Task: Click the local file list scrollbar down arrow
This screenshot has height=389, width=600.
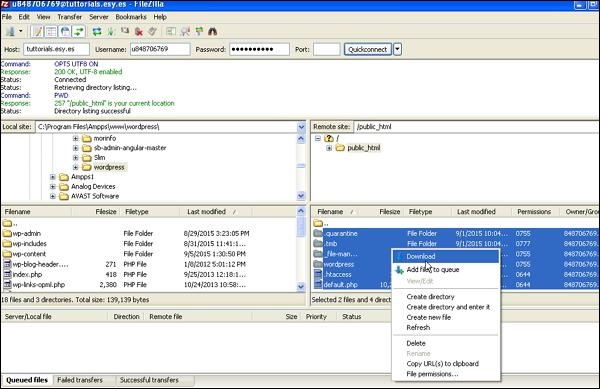Action: click(301, 287)
